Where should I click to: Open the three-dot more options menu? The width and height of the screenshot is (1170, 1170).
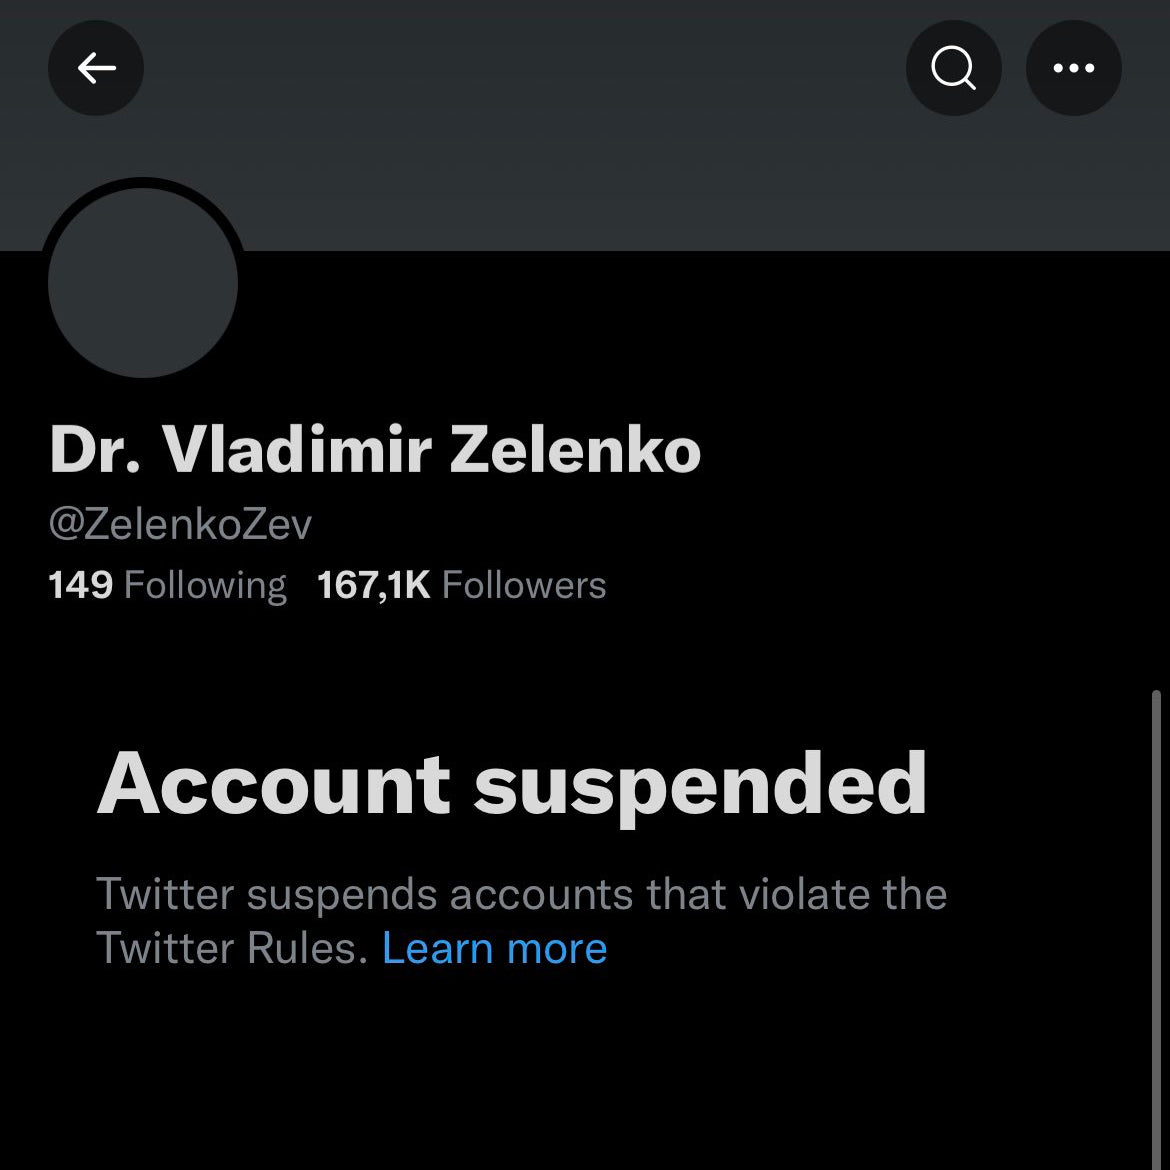pyautogui.click(x=1074, y=68)
